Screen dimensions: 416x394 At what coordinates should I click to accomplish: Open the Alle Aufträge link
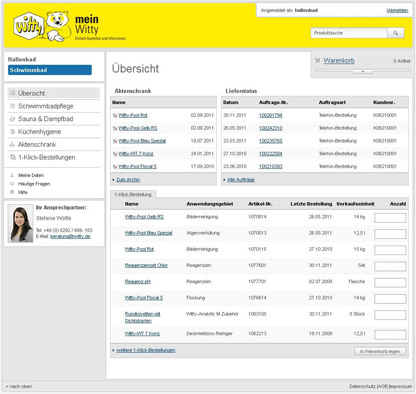tap(241, 180)
